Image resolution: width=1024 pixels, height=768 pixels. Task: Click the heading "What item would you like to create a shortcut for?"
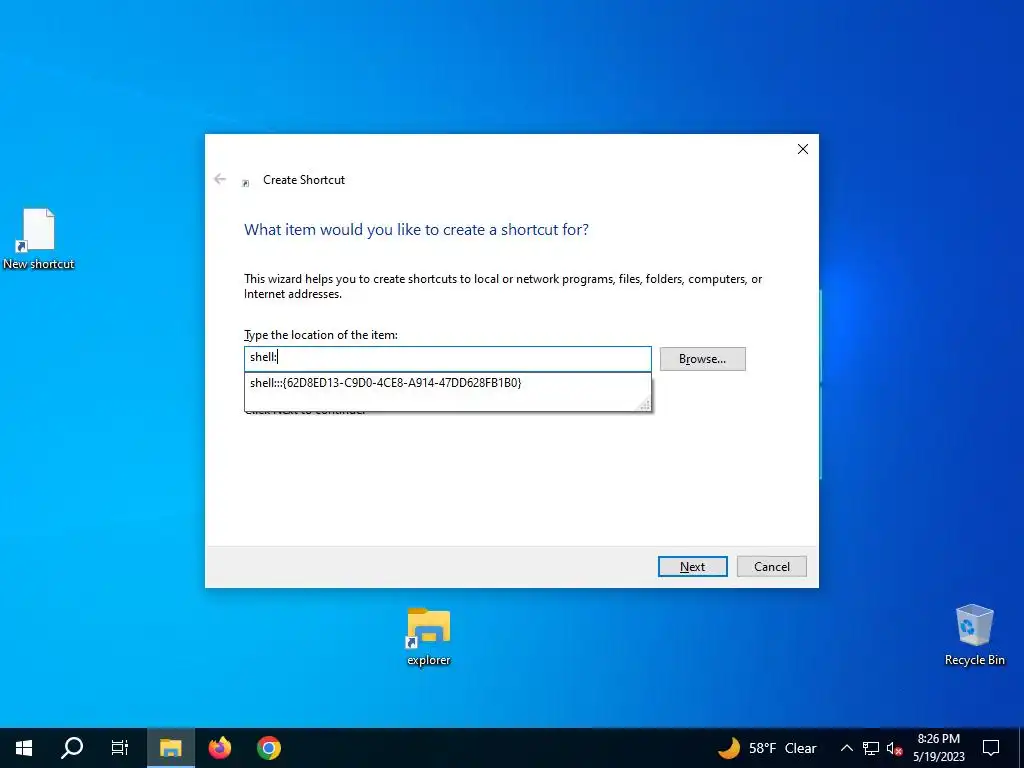pyautogui.click(x=416, y=230)
